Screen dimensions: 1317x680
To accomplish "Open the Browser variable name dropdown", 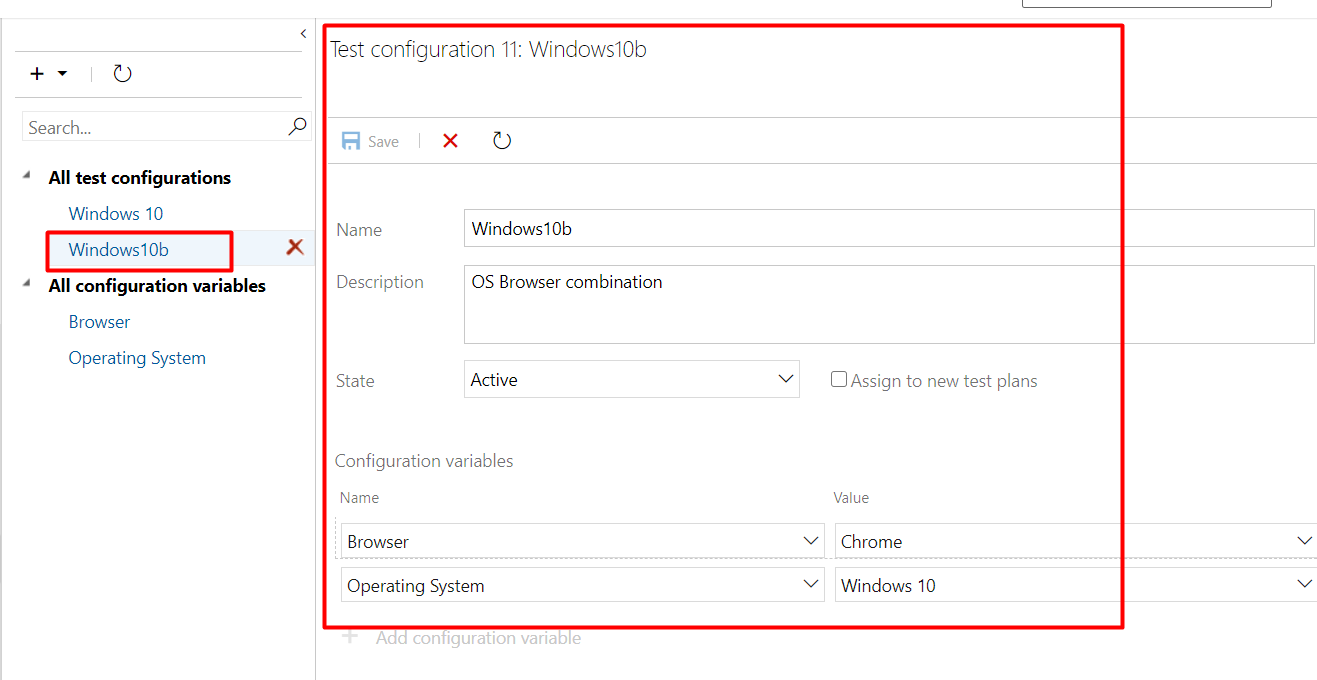I will [583, 541].
